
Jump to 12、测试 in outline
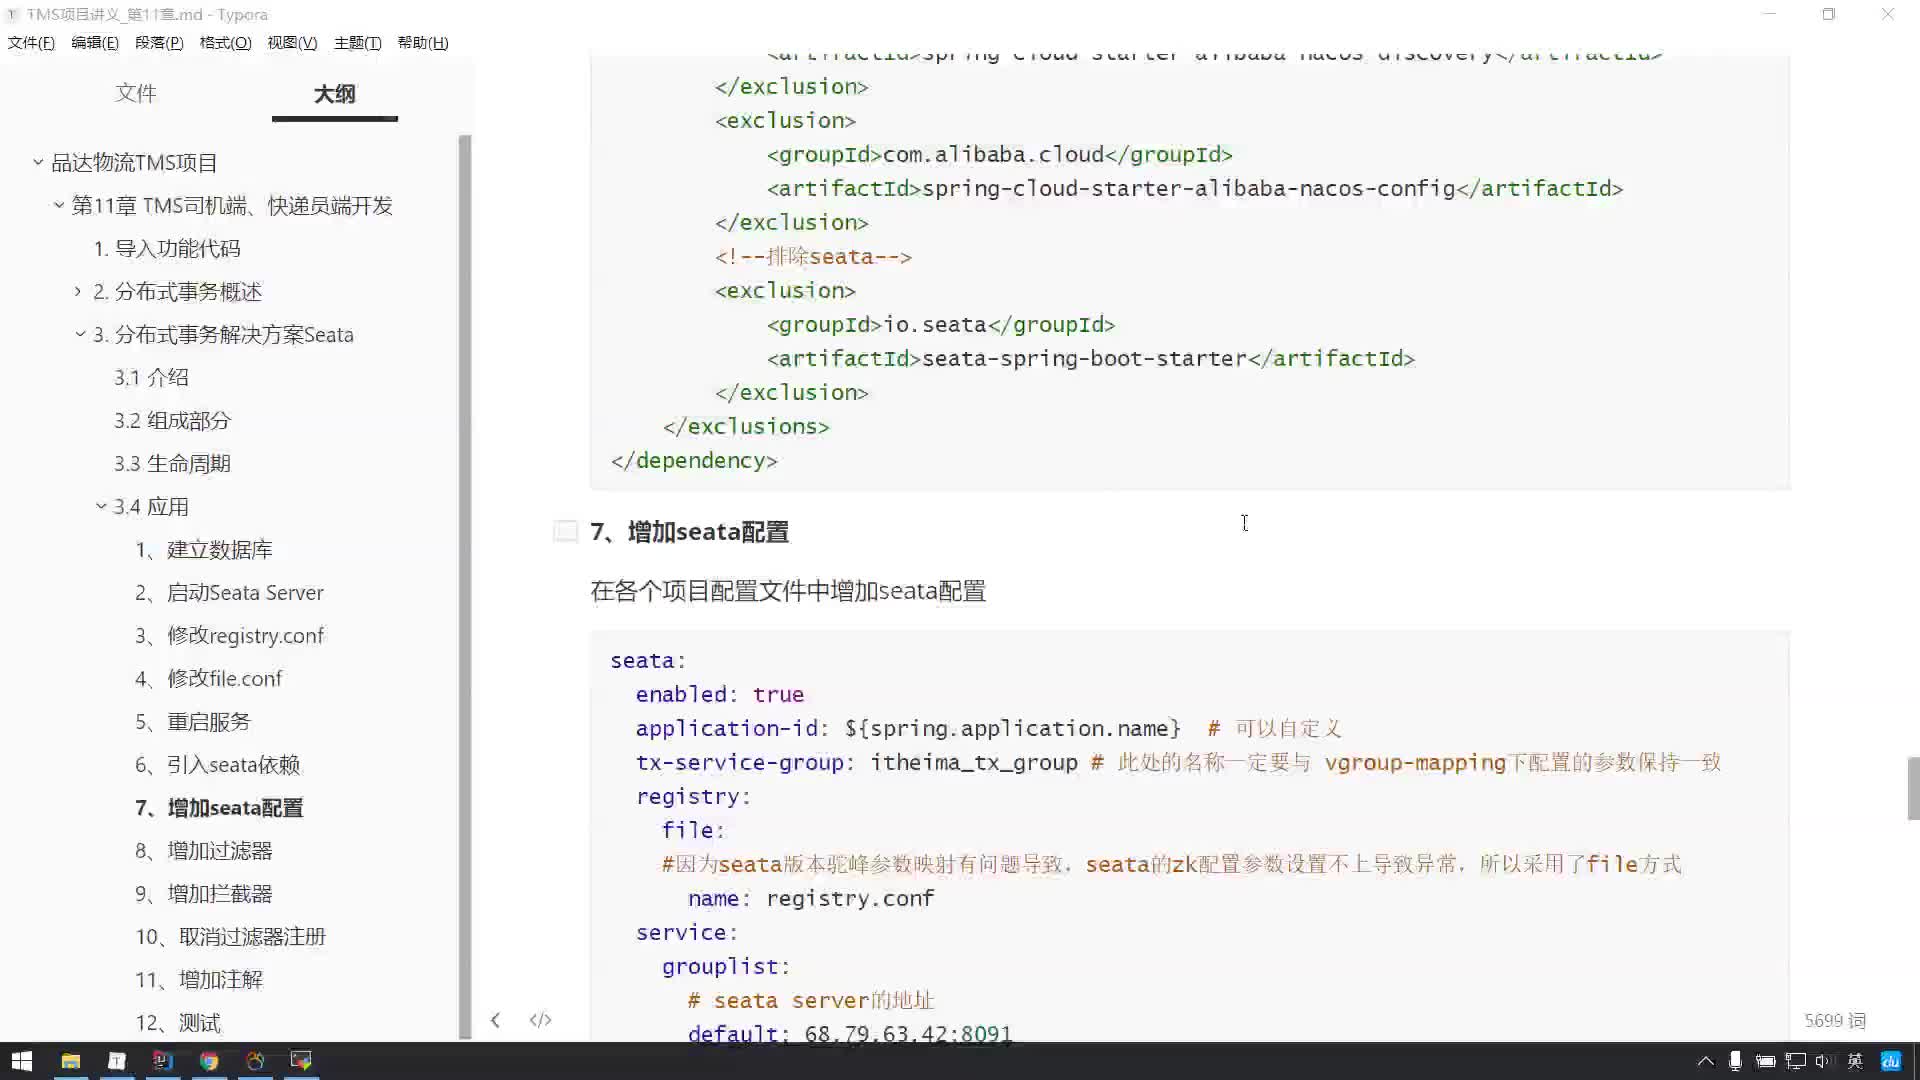[178, 1022]
